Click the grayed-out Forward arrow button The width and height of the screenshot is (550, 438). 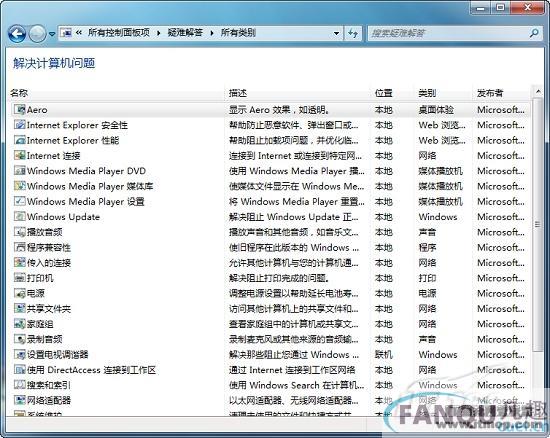point(37,34)
